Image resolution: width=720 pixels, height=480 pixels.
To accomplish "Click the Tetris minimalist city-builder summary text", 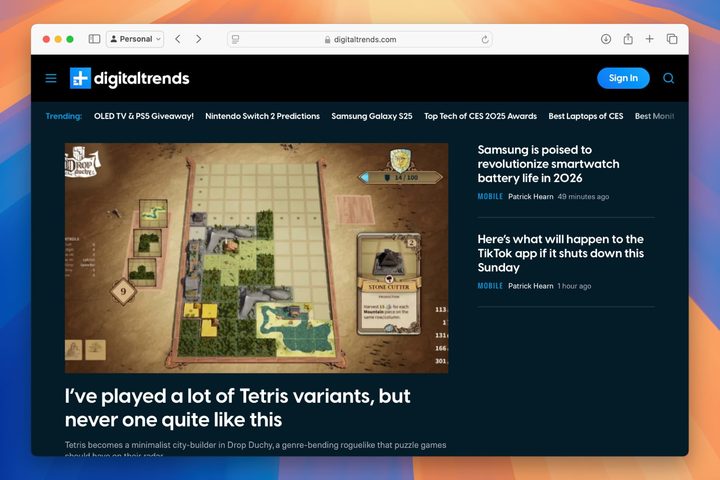I will pos(255,449).
